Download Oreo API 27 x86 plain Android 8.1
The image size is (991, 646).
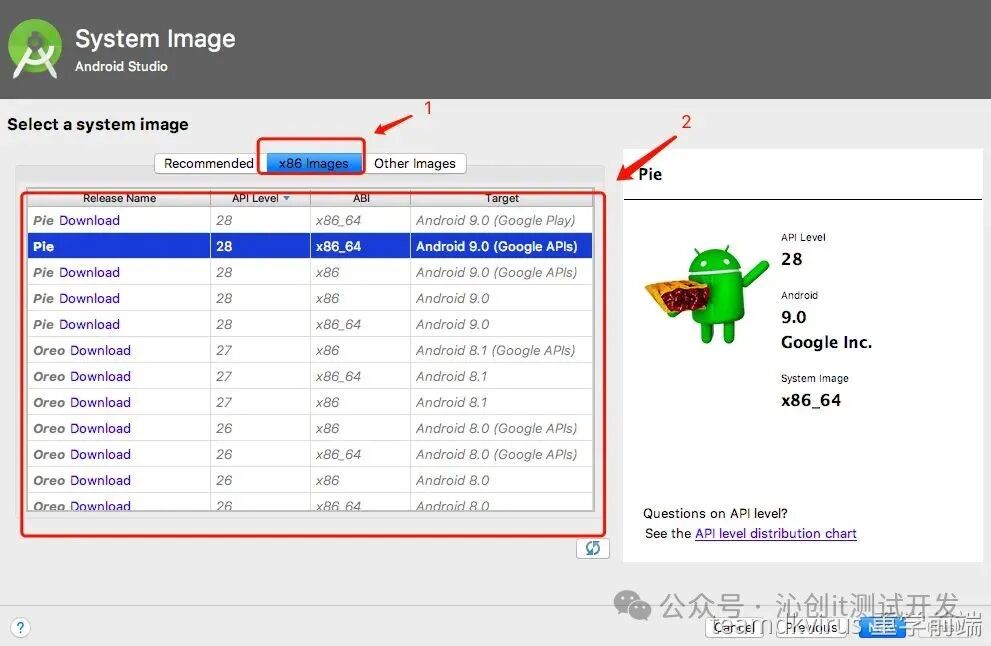tap(100, 402)
